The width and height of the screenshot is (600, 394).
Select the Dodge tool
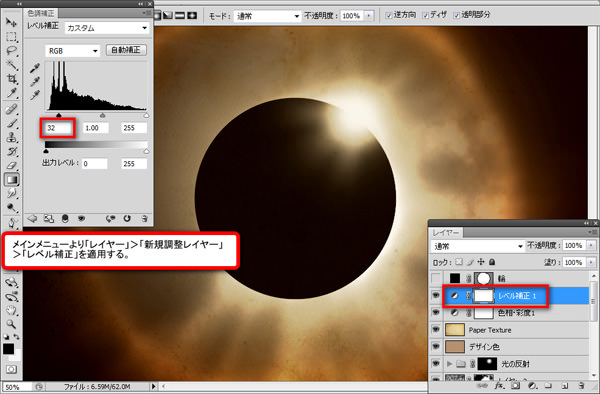11,208
